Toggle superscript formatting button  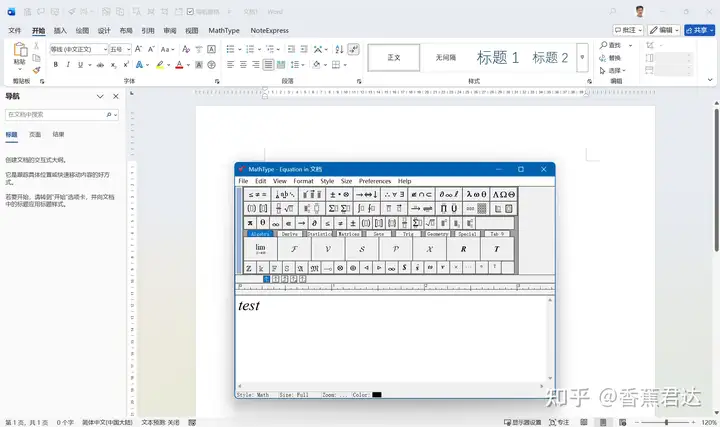pyautogui.click(x=126, y=65)
